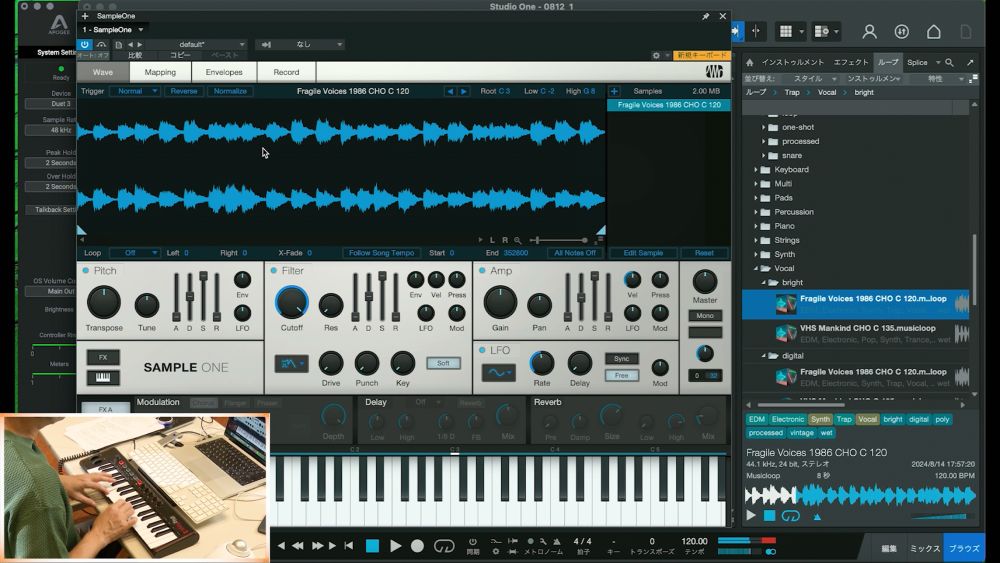1000x563 pixels.
Task: Open the transfers arrows icon in toolbar
Action: click(x=901, y=32)
